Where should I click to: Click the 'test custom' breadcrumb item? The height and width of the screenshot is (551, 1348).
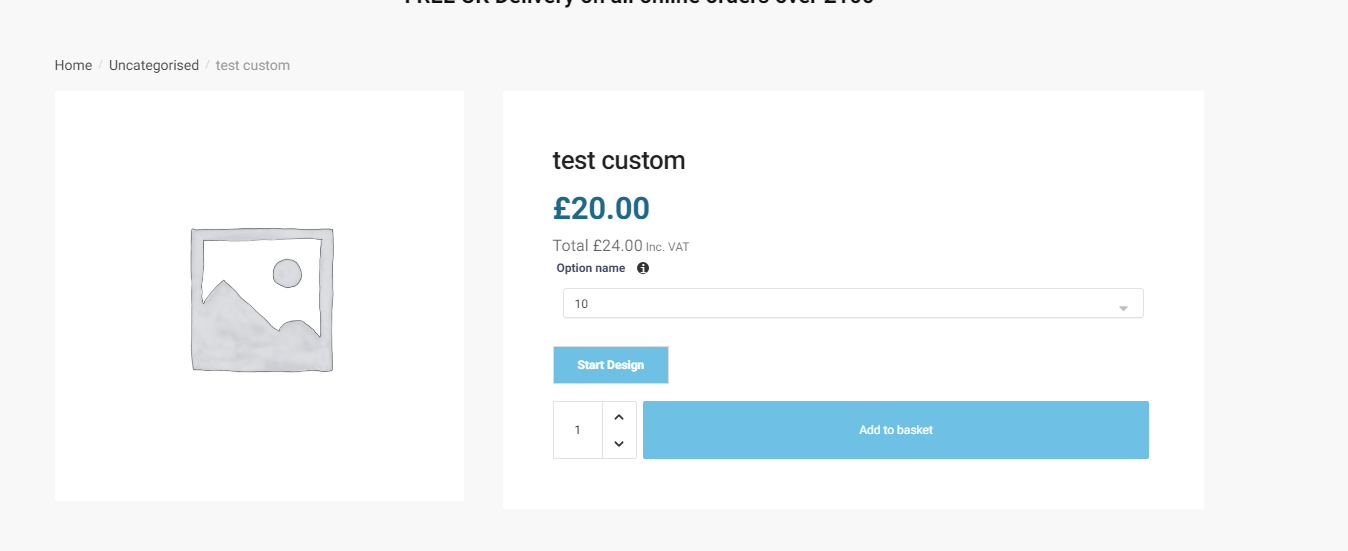(253, 65)
